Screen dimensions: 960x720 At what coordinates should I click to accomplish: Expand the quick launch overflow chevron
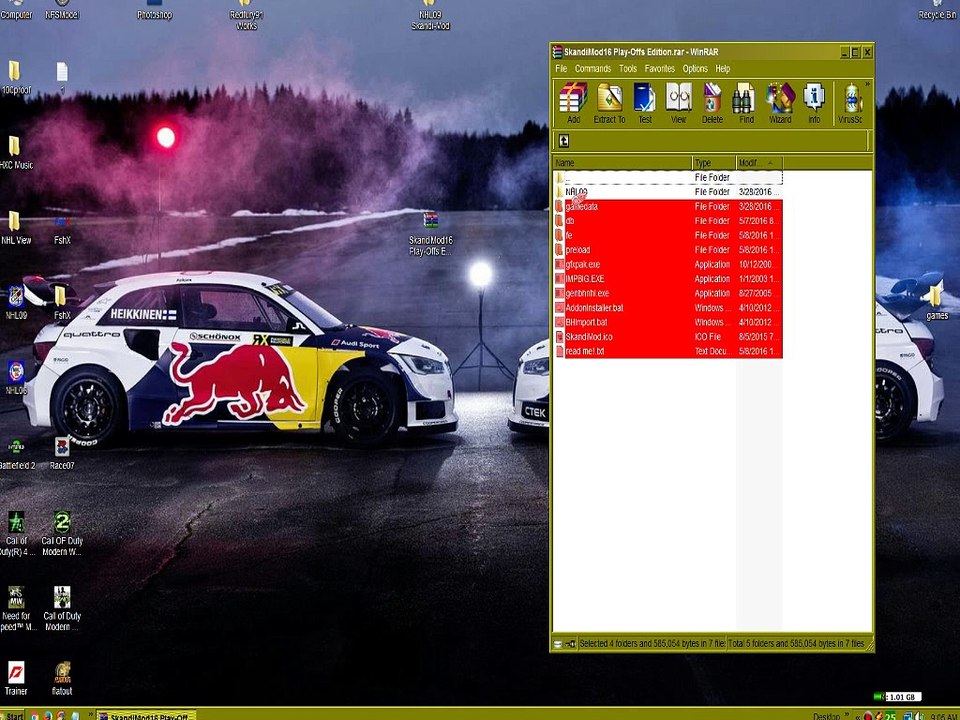pyautogui.click(x=91, y=714)
